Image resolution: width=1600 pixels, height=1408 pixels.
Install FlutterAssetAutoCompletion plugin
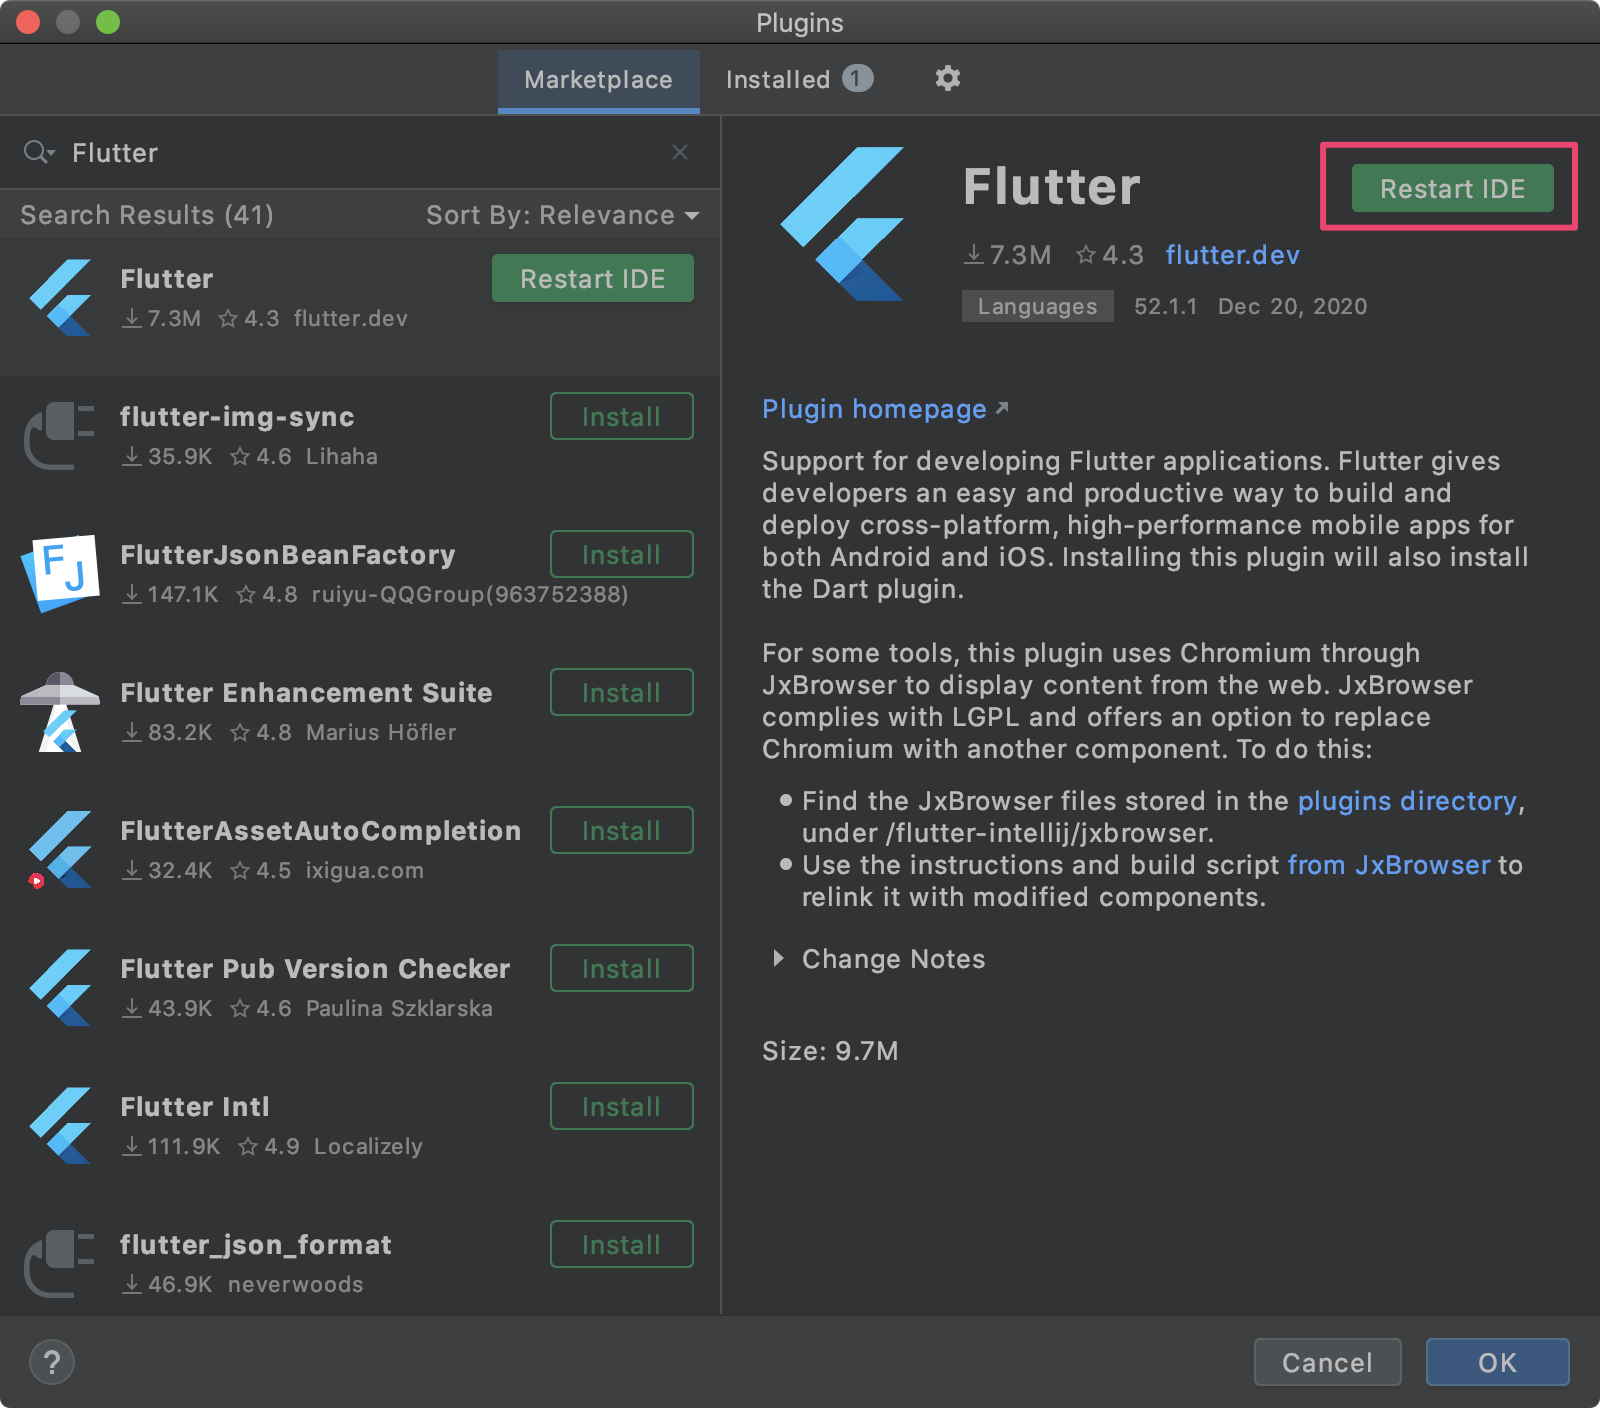(621, 830)
